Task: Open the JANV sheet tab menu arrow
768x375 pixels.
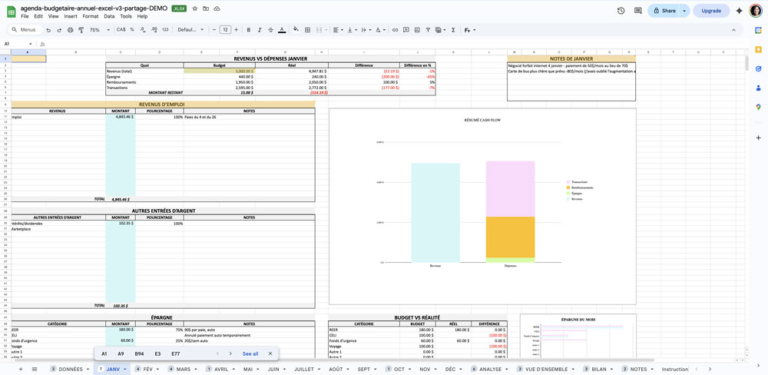Action: point(125,369)
